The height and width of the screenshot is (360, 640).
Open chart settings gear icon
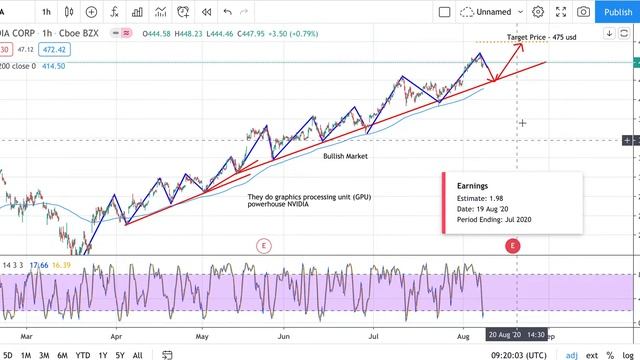(538, 12)
